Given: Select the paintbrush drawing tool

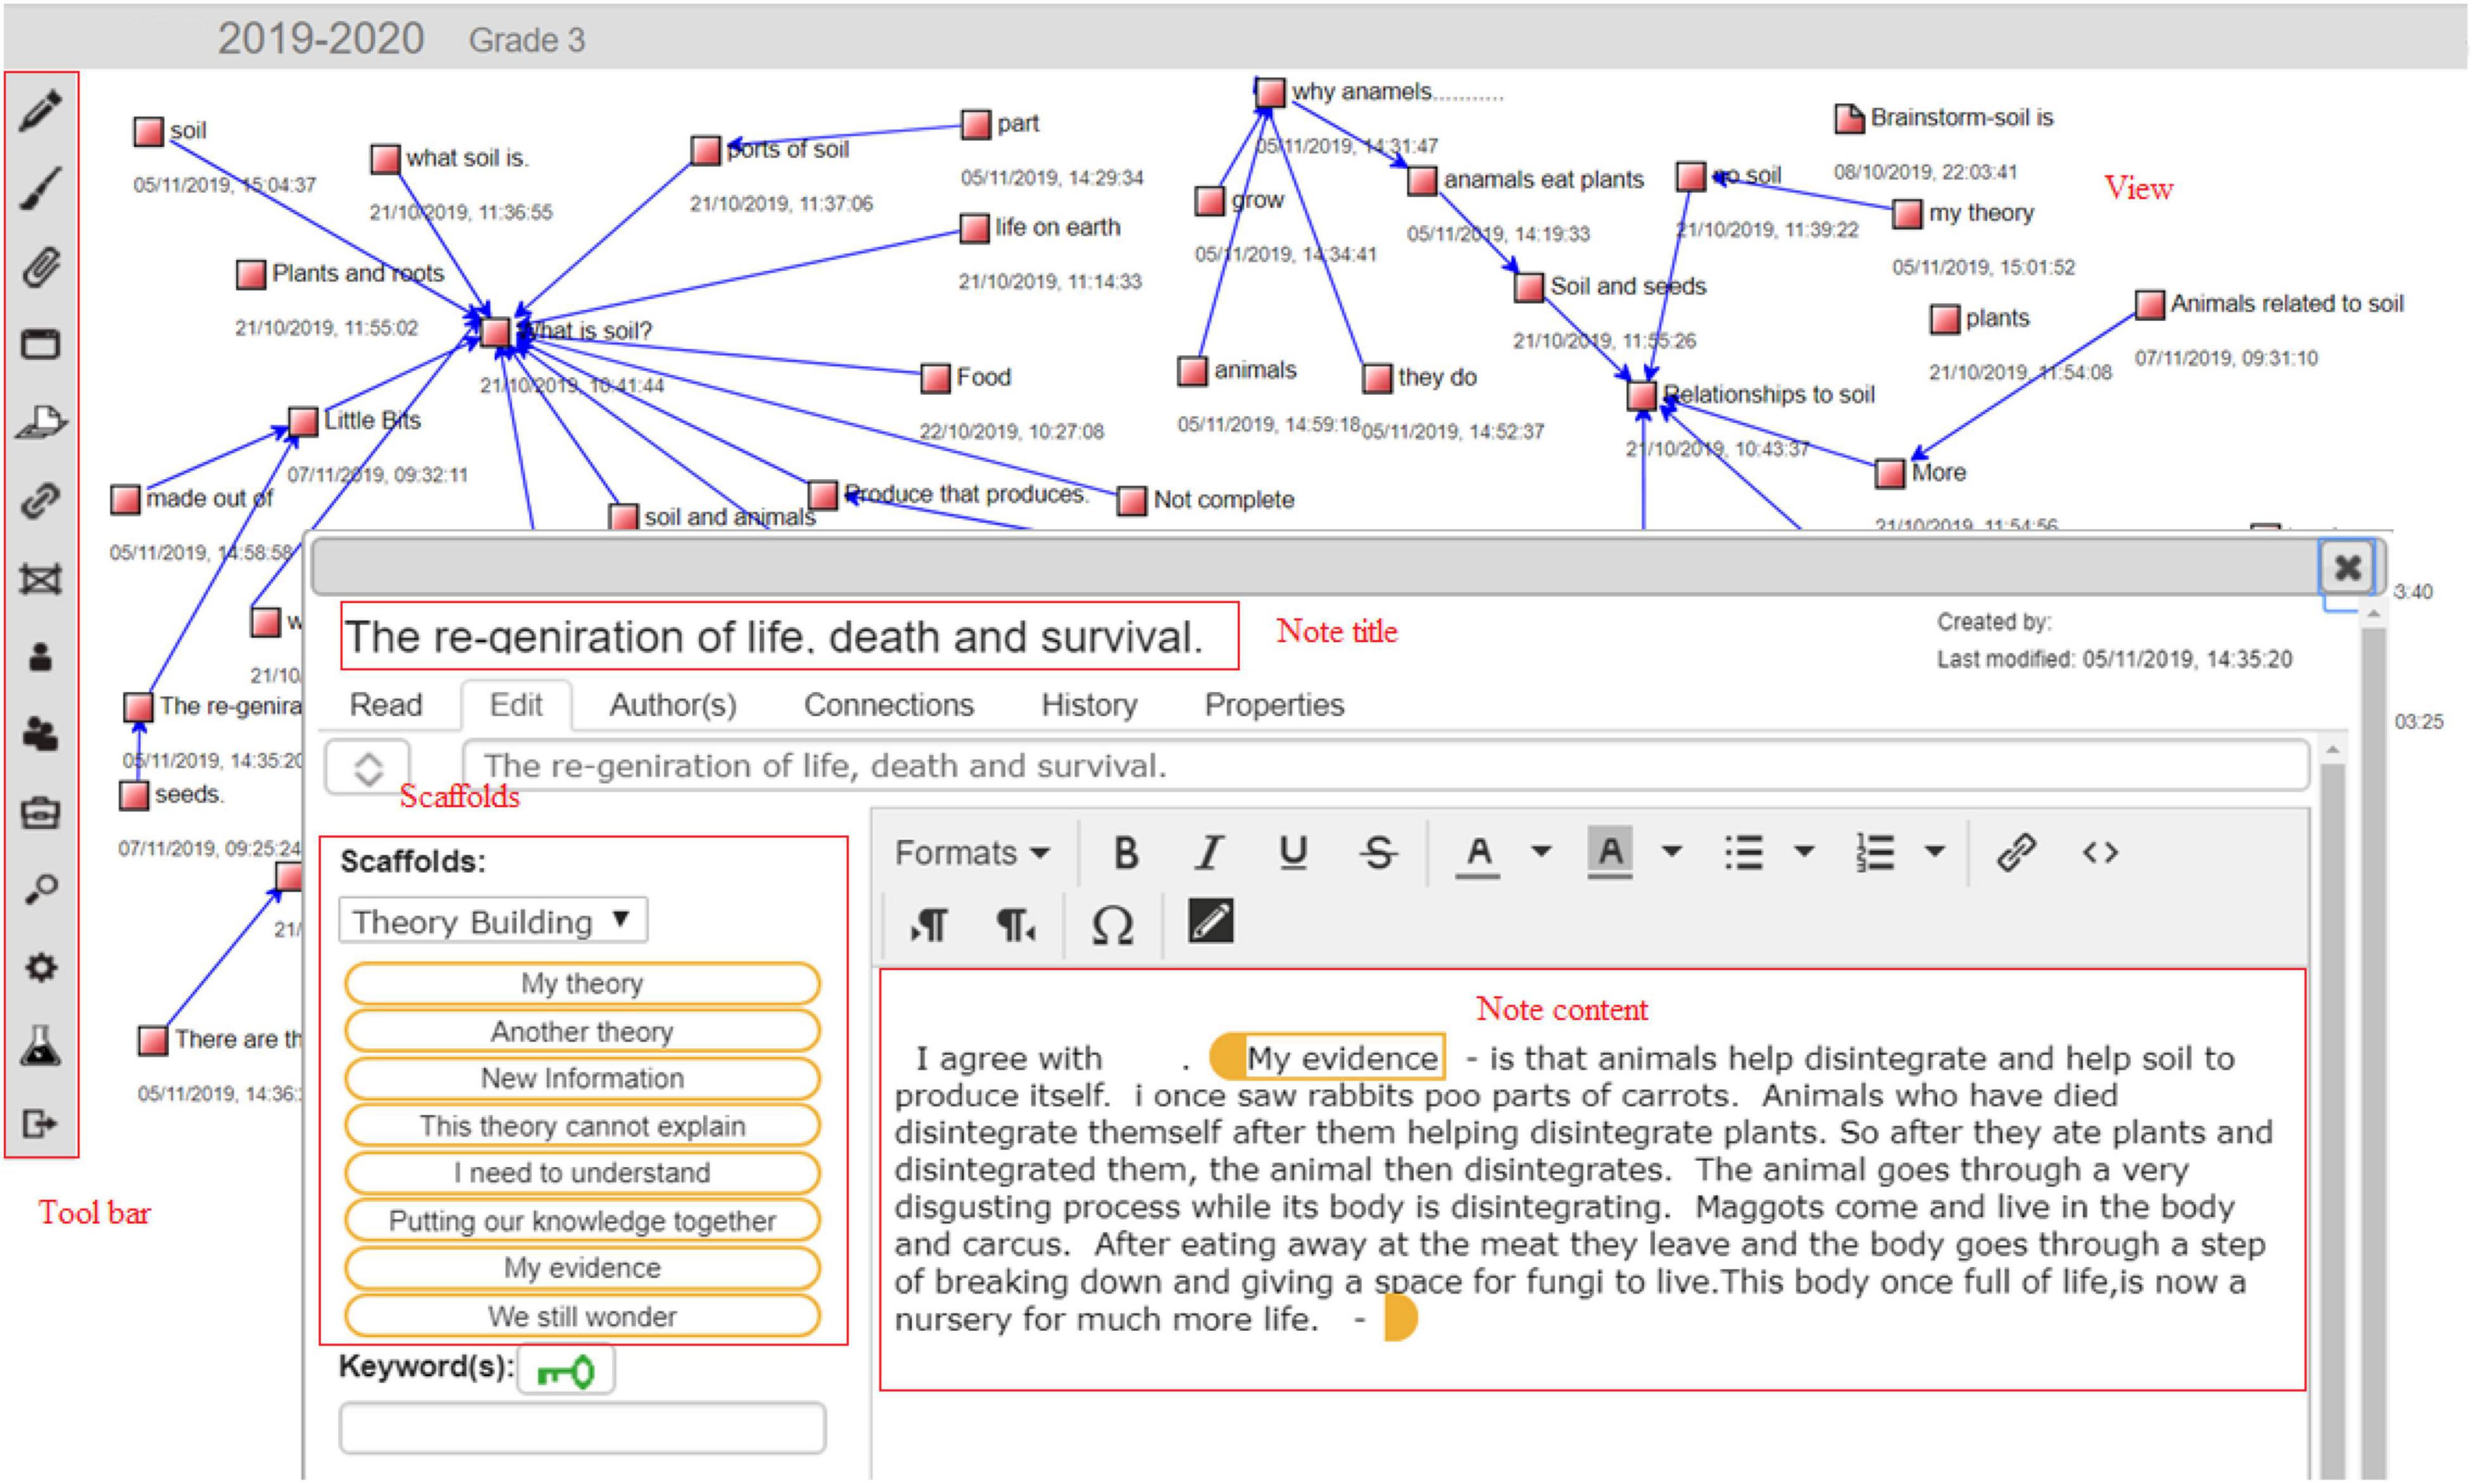Looking at the screenshot, I should [40, 188].
